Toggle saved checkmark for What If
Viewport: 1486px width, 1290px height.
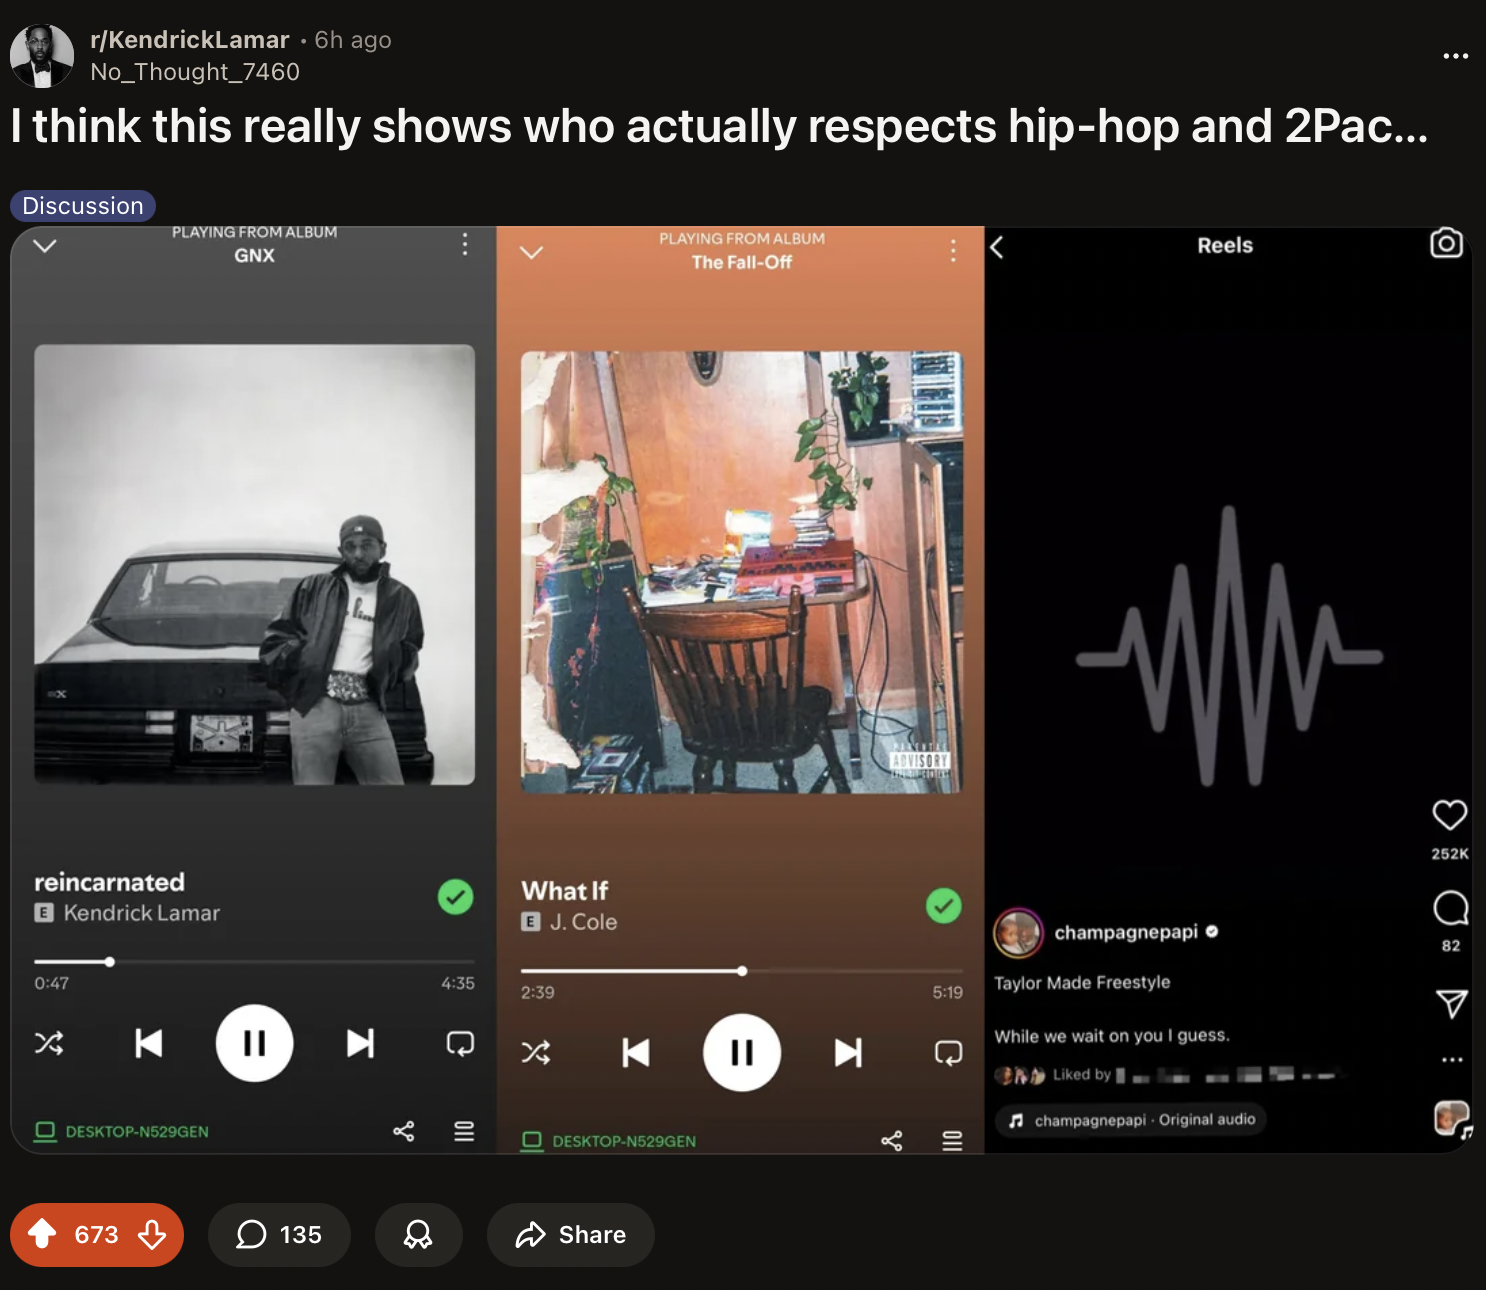click(x=944, y=906)
